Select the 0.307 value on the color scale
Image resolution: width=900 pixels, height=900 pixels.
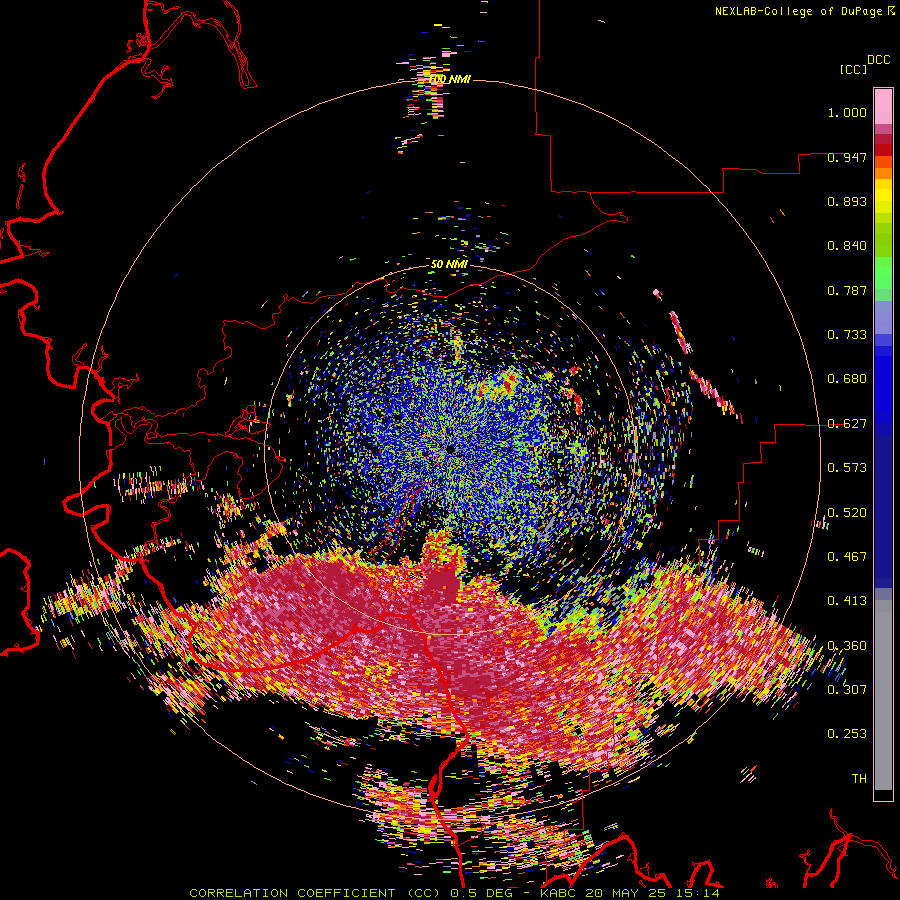pyautogui.click(x=847, y=689)
